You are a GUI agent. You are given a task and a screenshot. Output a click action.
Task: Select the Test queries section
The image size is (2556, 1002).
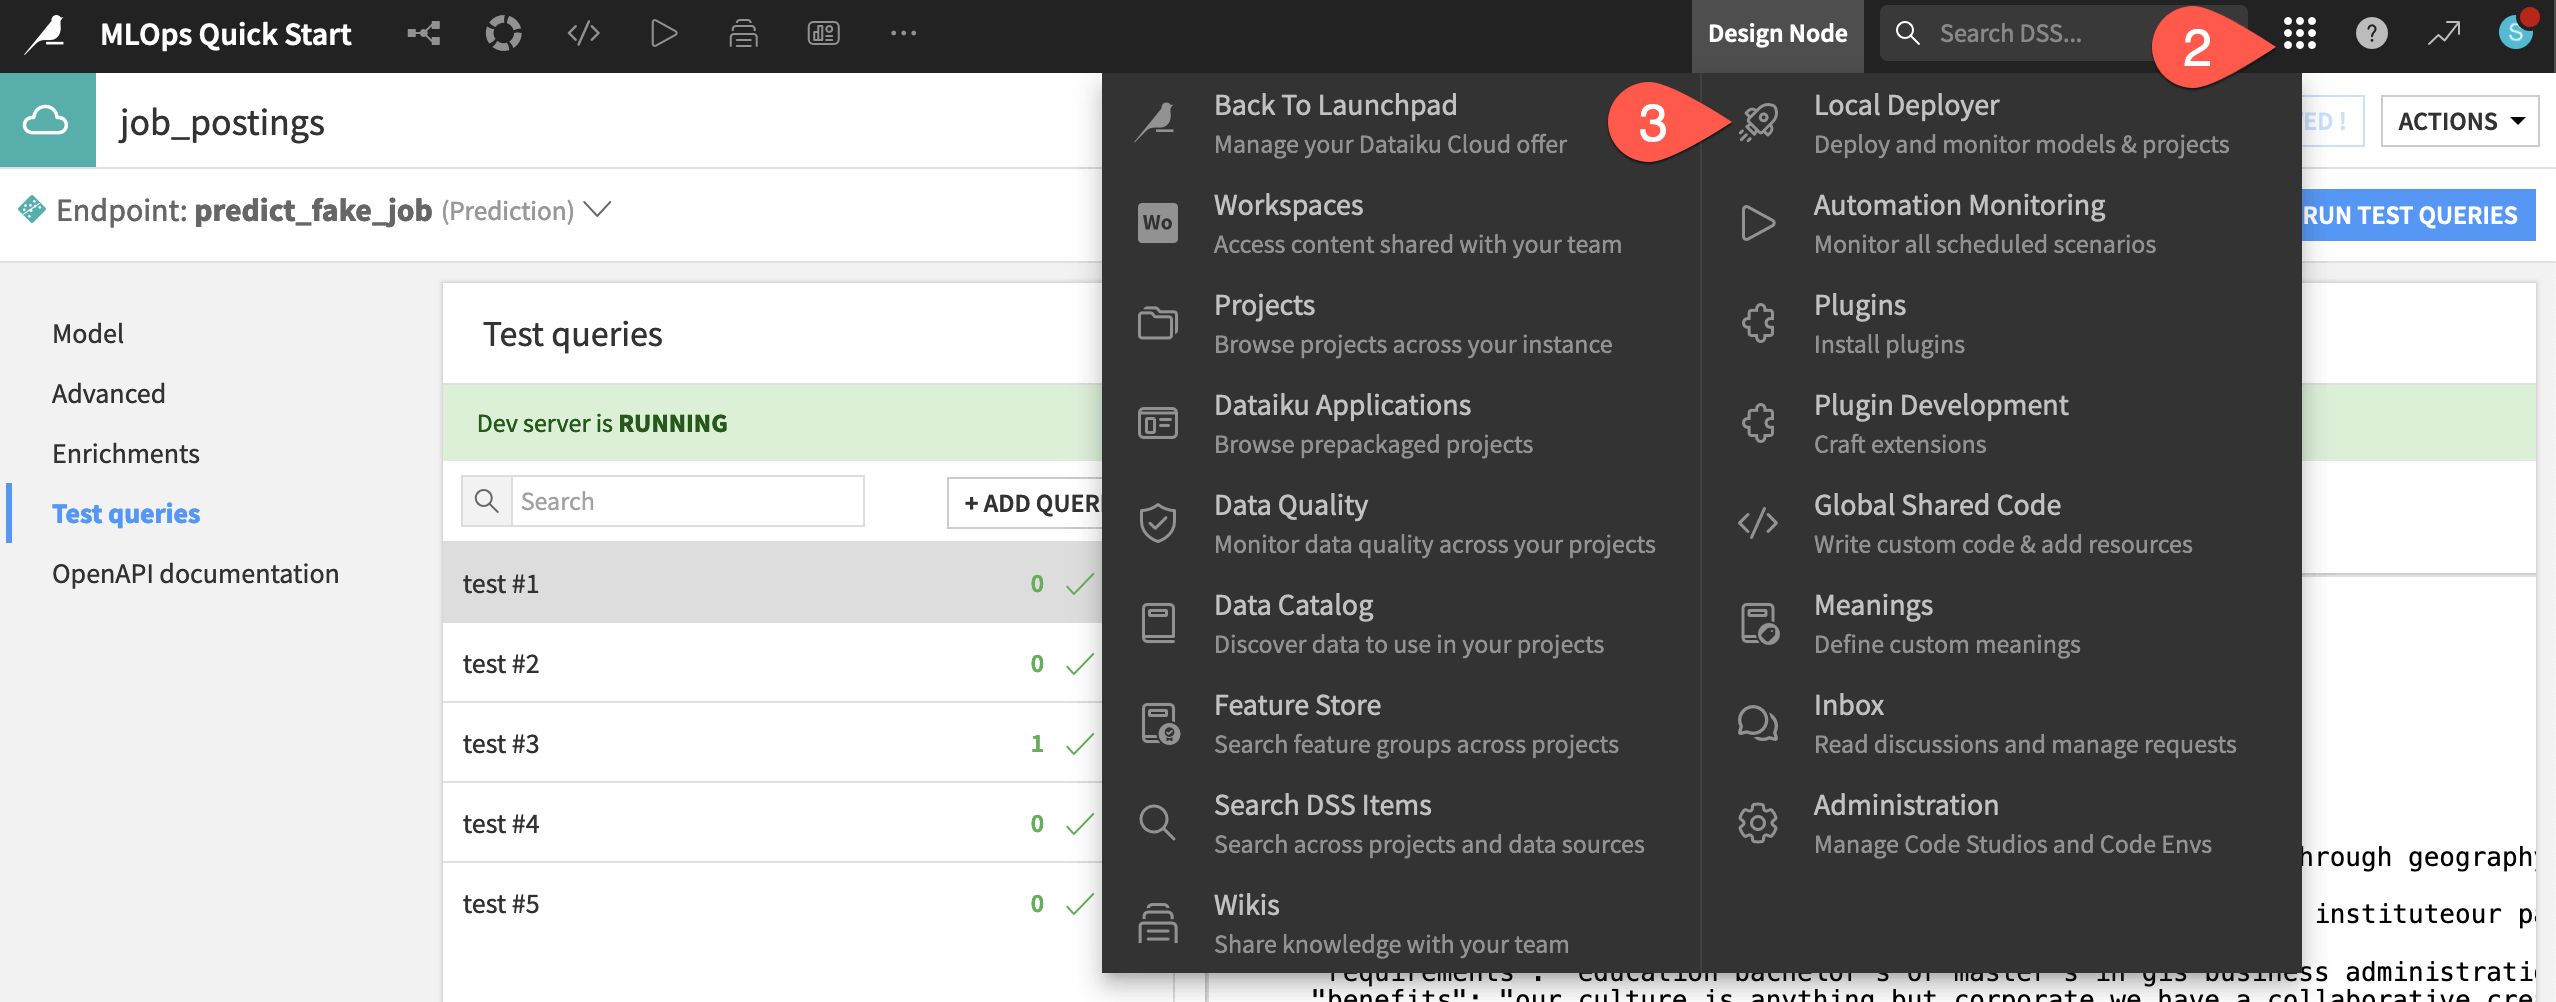coord(126,514)
